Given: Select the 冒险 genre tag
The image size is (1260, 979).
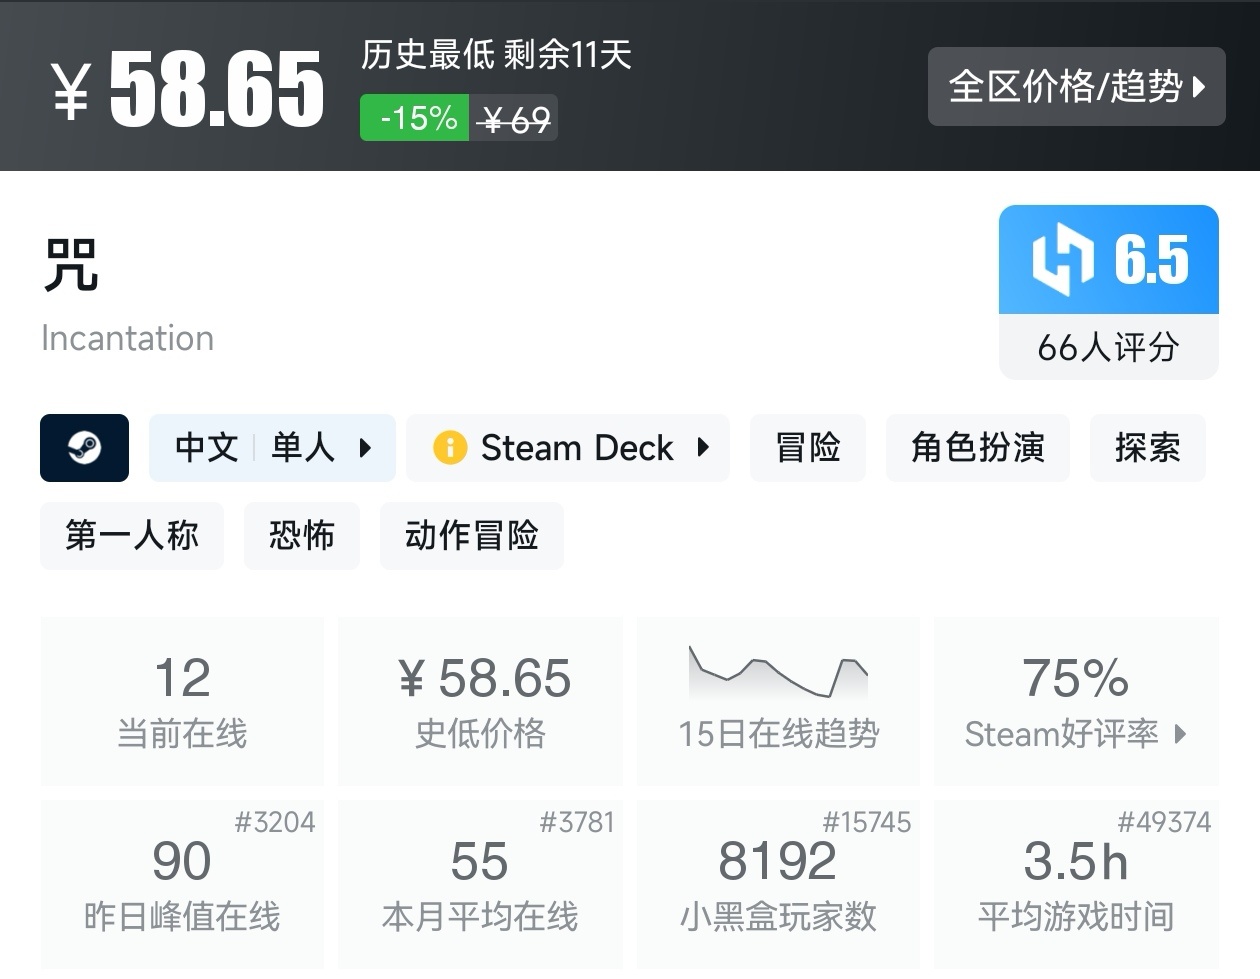Looking at the screenshot, I should [808, 448].
